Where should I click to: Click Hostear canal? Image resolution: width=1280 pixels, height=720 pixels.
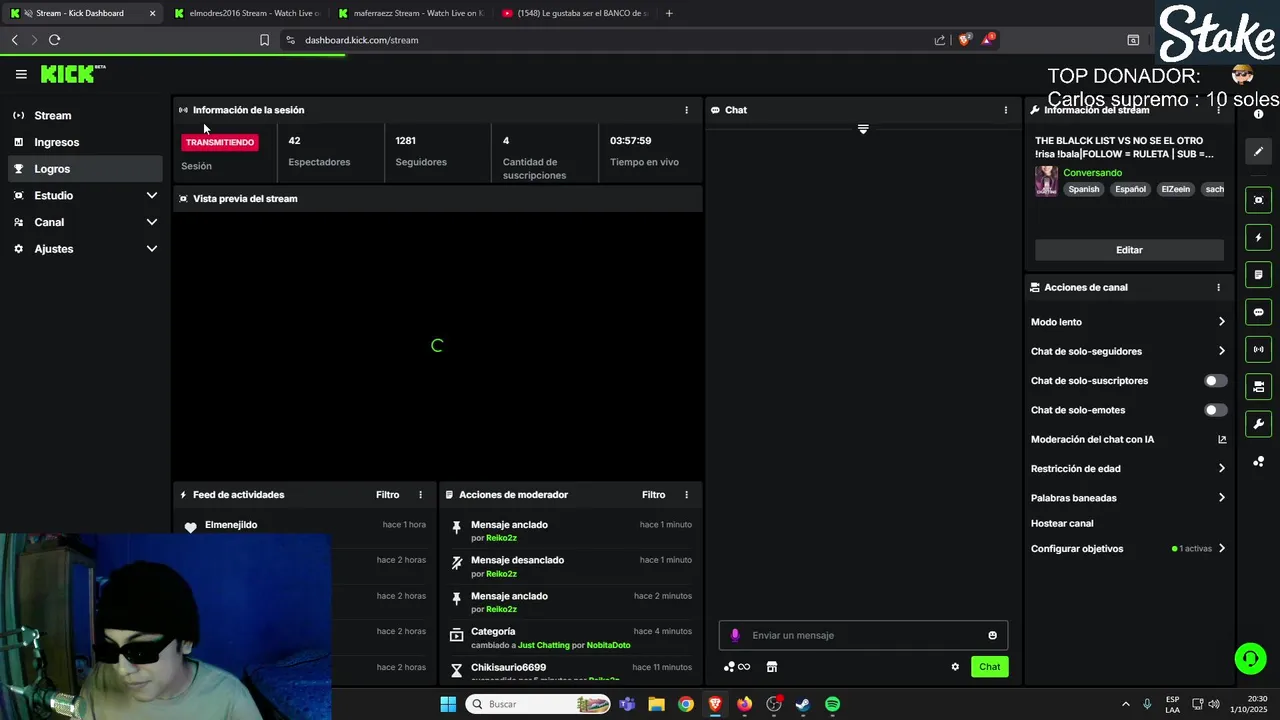point(1062,523)
